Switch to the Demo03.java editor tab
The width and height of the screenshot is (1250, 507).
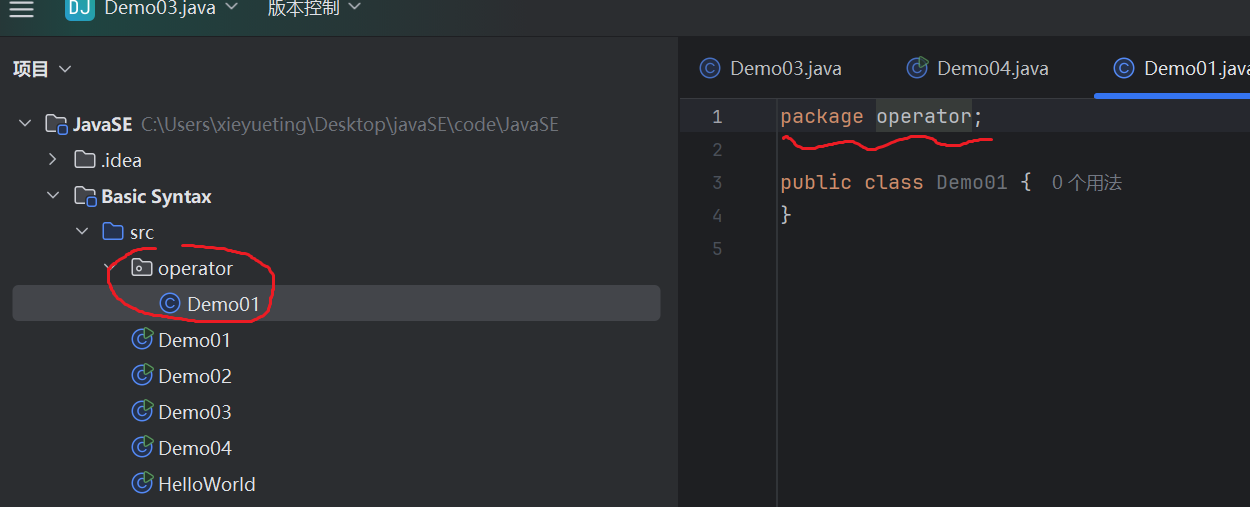(771, 68)
